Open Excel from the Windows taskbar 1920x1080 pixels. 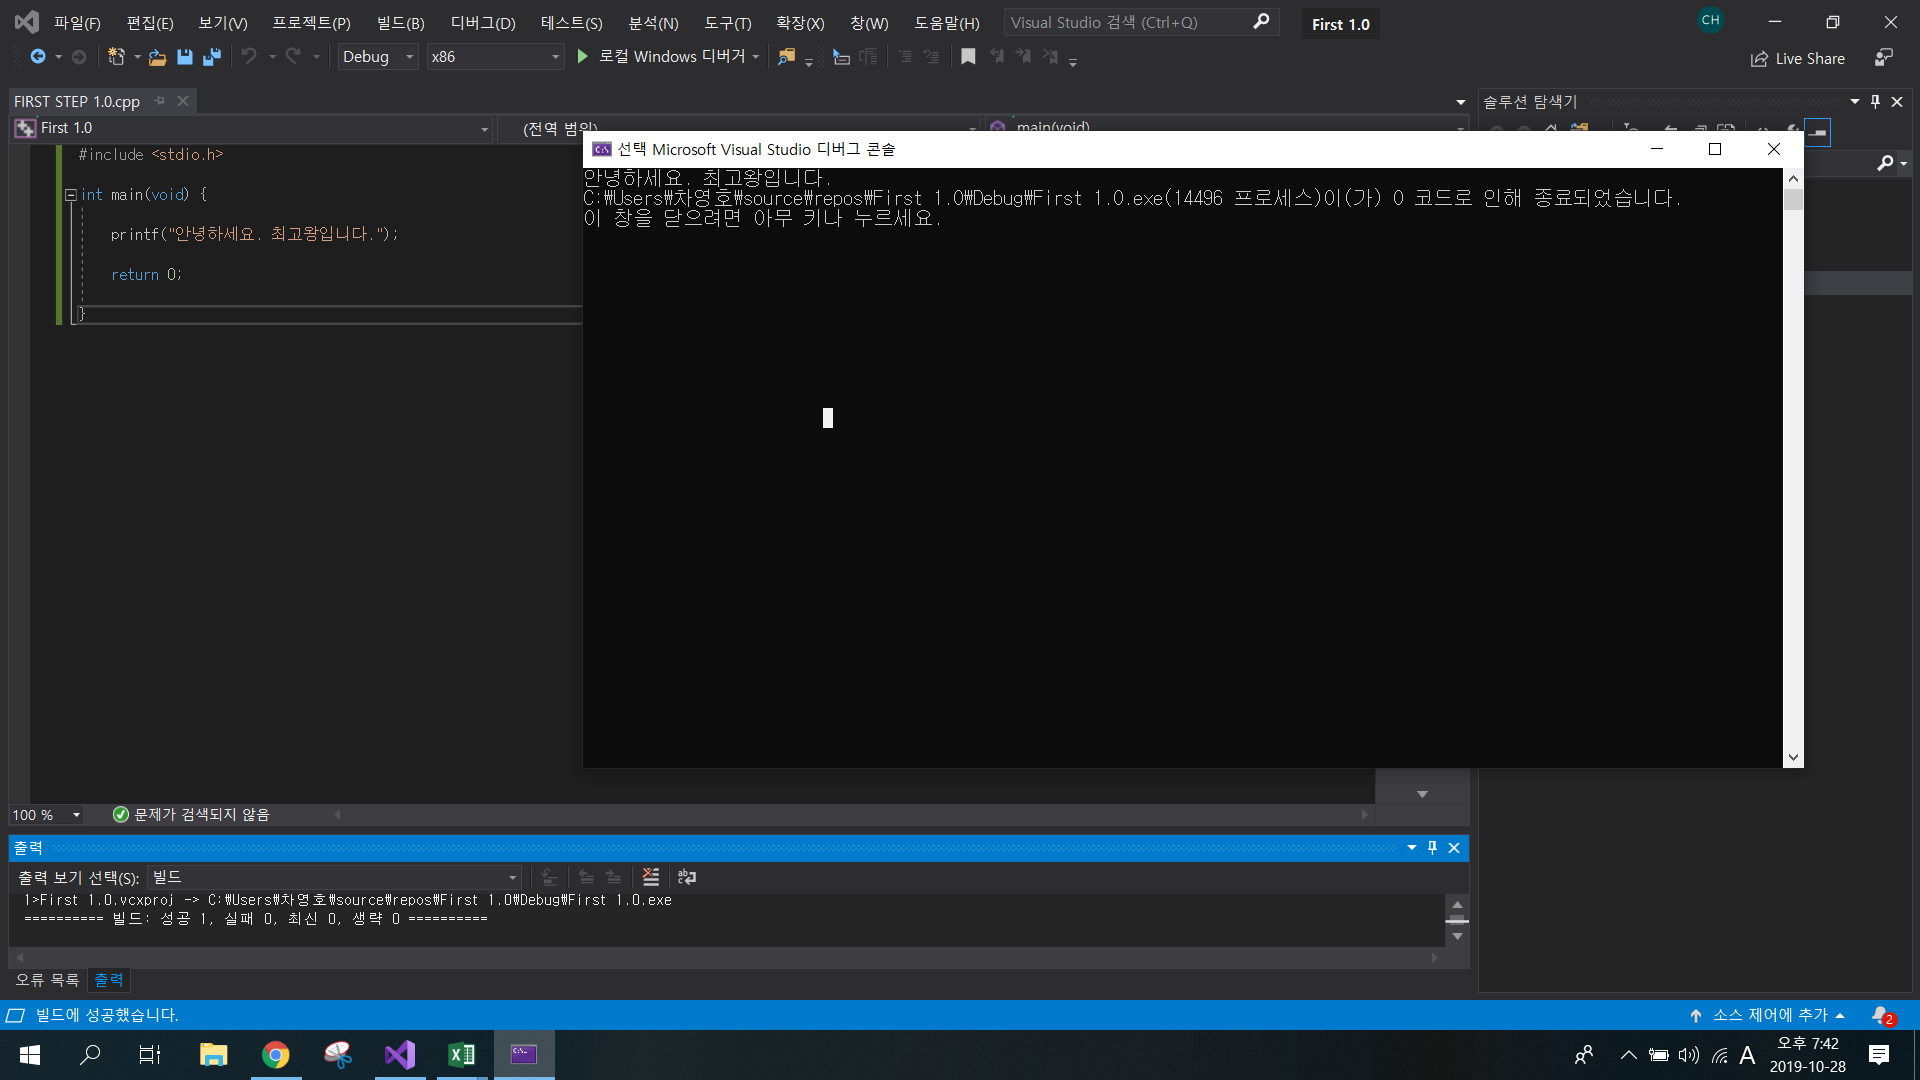(x=462, y=1055)
